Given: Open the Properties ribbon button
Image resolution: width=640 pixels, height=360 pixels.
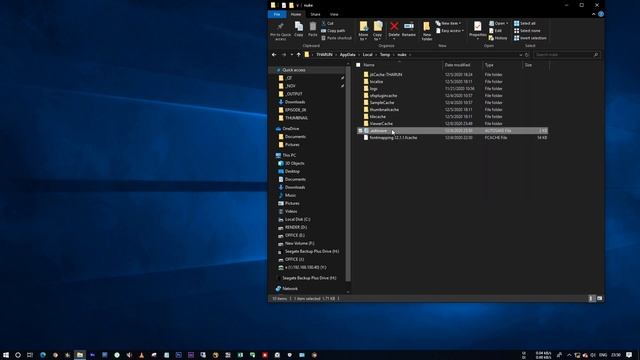Looking at the screenshot, I should point(477,30).
